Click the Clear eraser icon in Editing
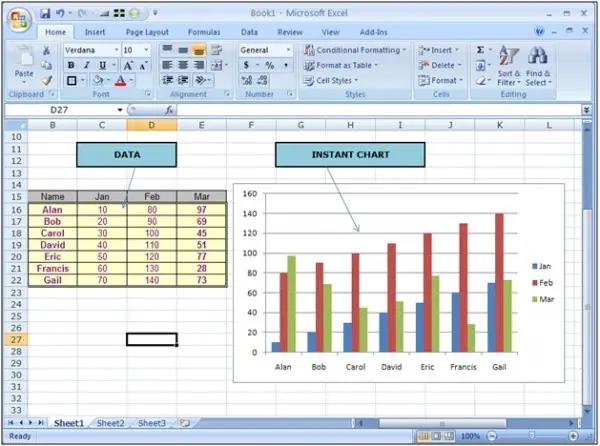The image size is (600, 446). coord(481,81)
